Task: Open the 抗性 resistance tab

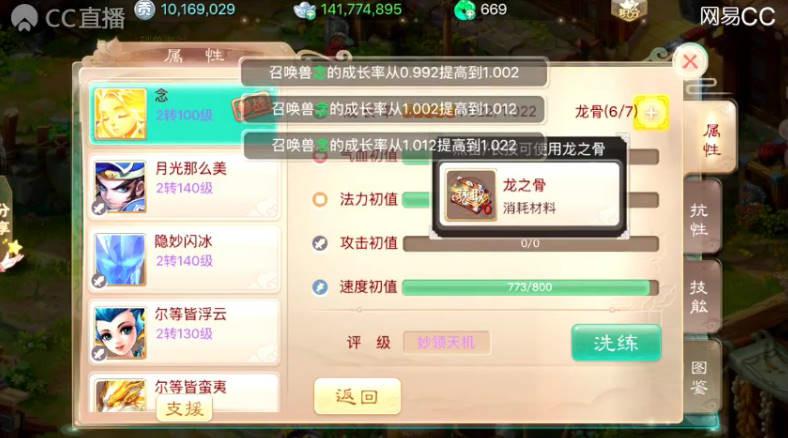Action: [700, 220]
